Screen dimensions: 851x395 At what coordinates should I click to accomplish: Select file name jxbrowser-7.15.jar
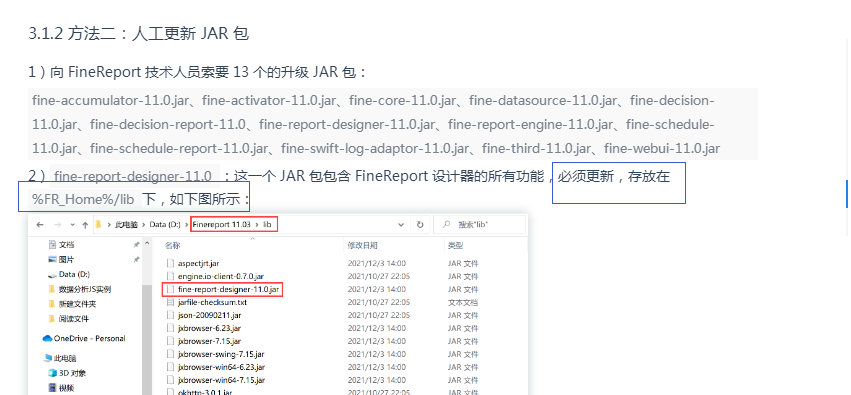tap(209, 341)
